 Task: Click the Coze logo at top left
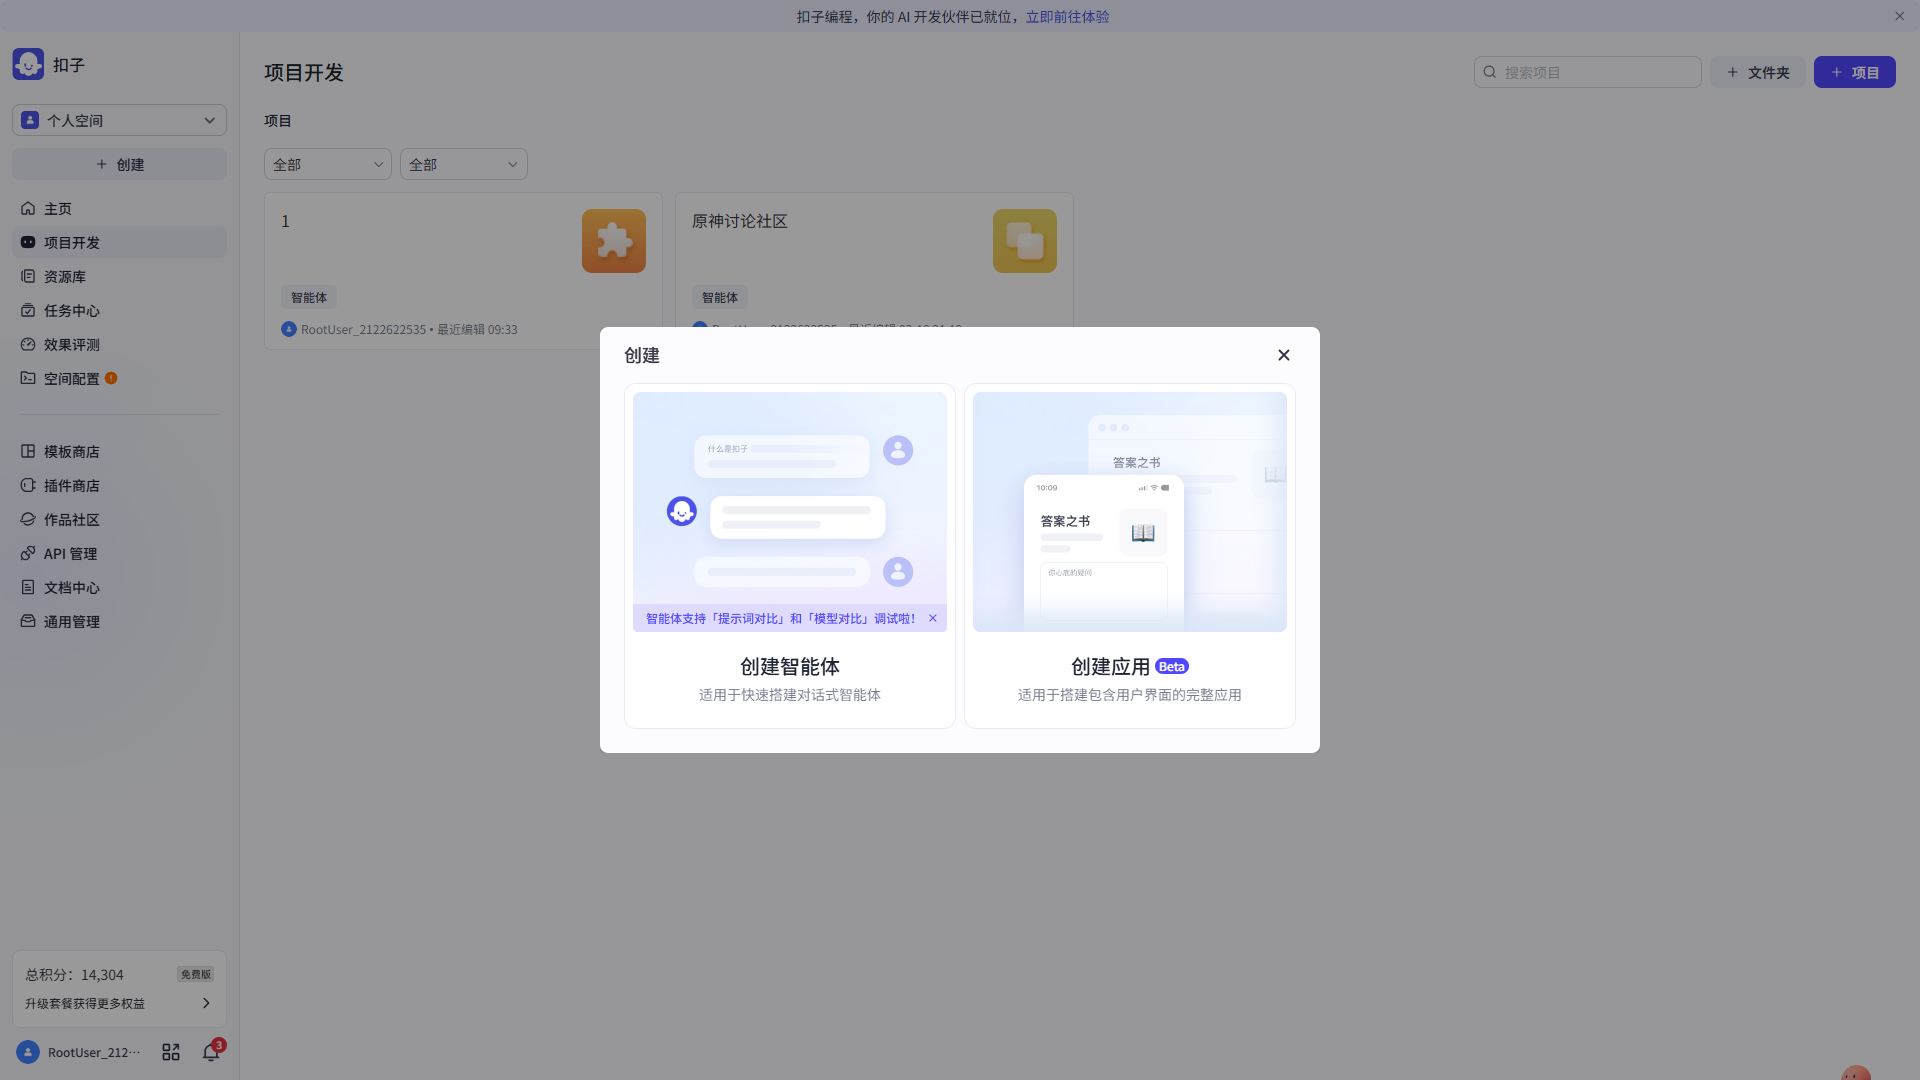click(x=27, y=63)
